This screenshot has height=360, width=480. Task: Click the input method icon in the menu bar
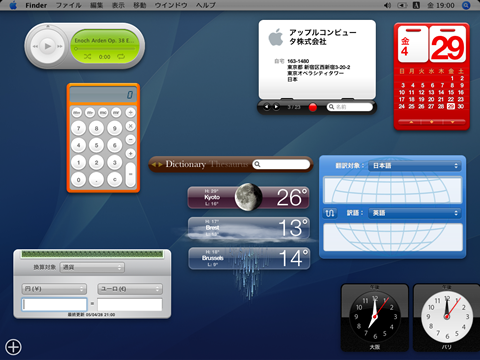pos(416,5)
